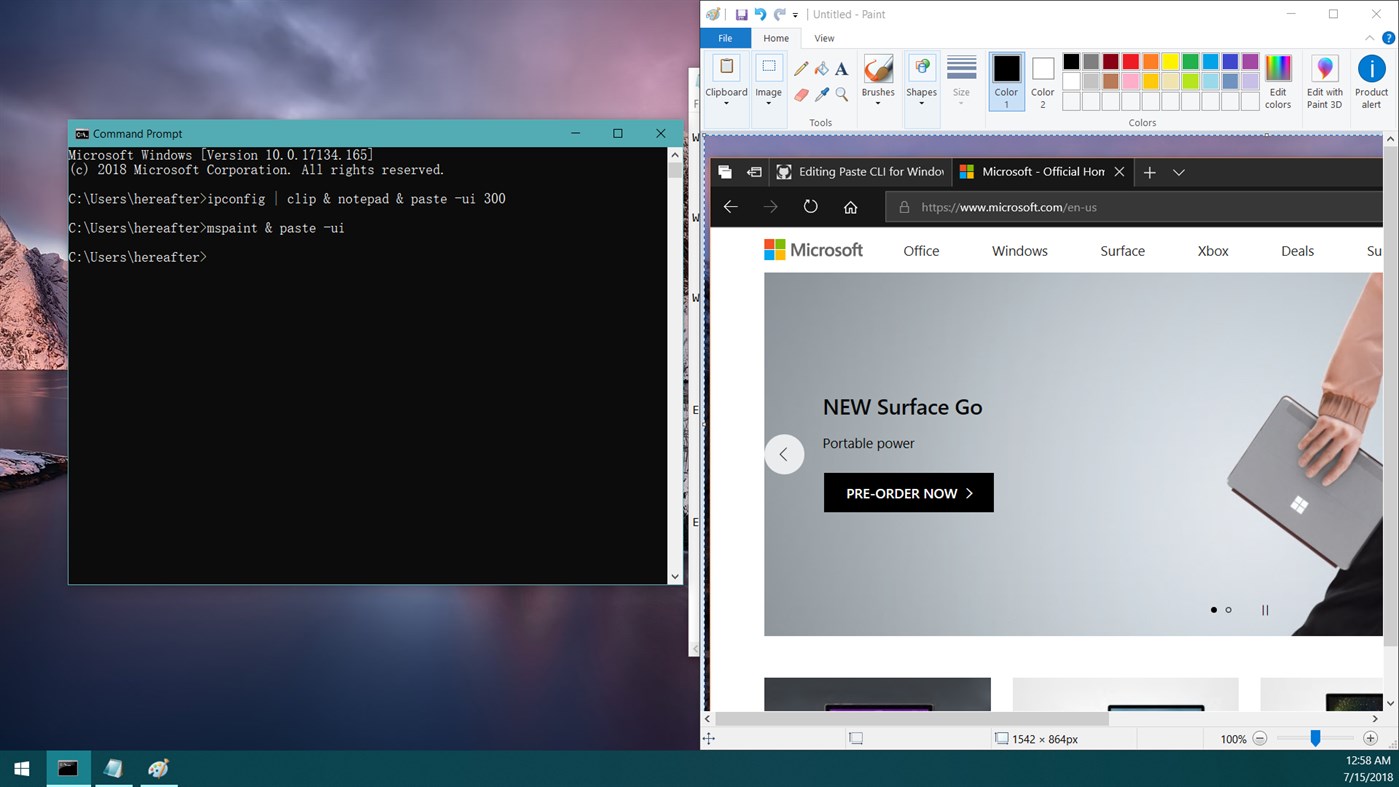Pick the Eraser tool

[x=800, y=93]
